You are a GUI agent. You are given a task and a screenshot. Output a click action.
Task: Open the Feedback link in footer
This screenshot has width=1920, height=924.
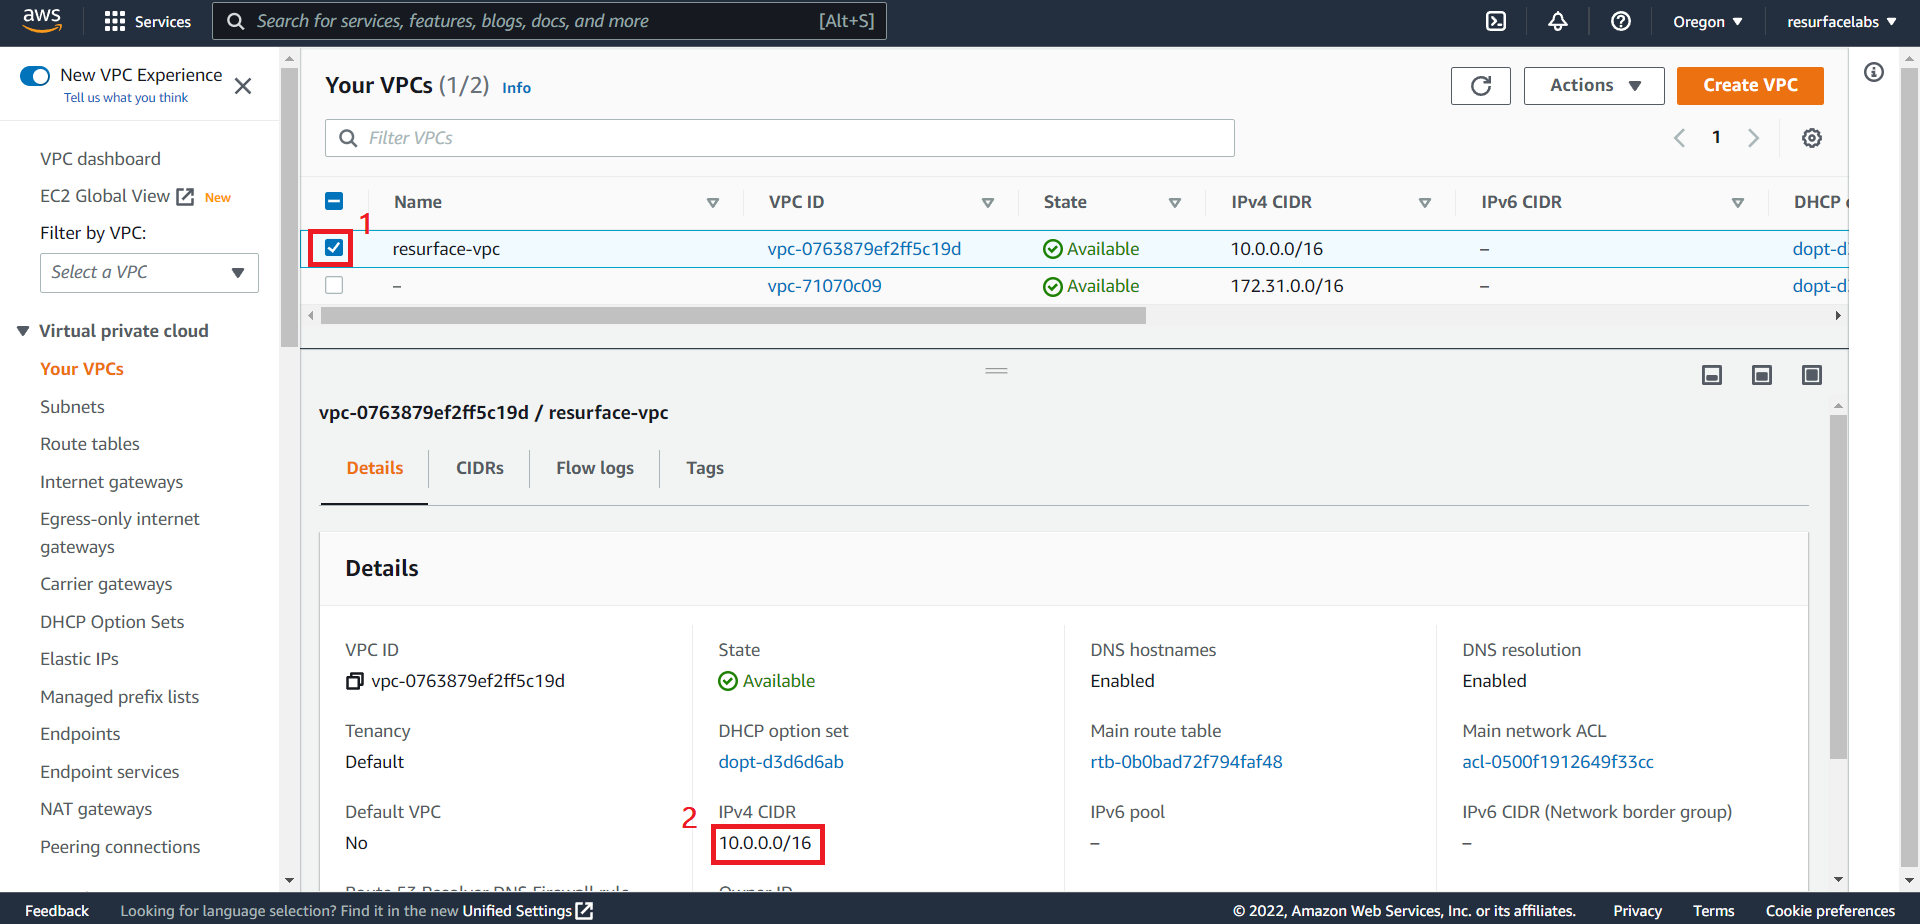57,911
